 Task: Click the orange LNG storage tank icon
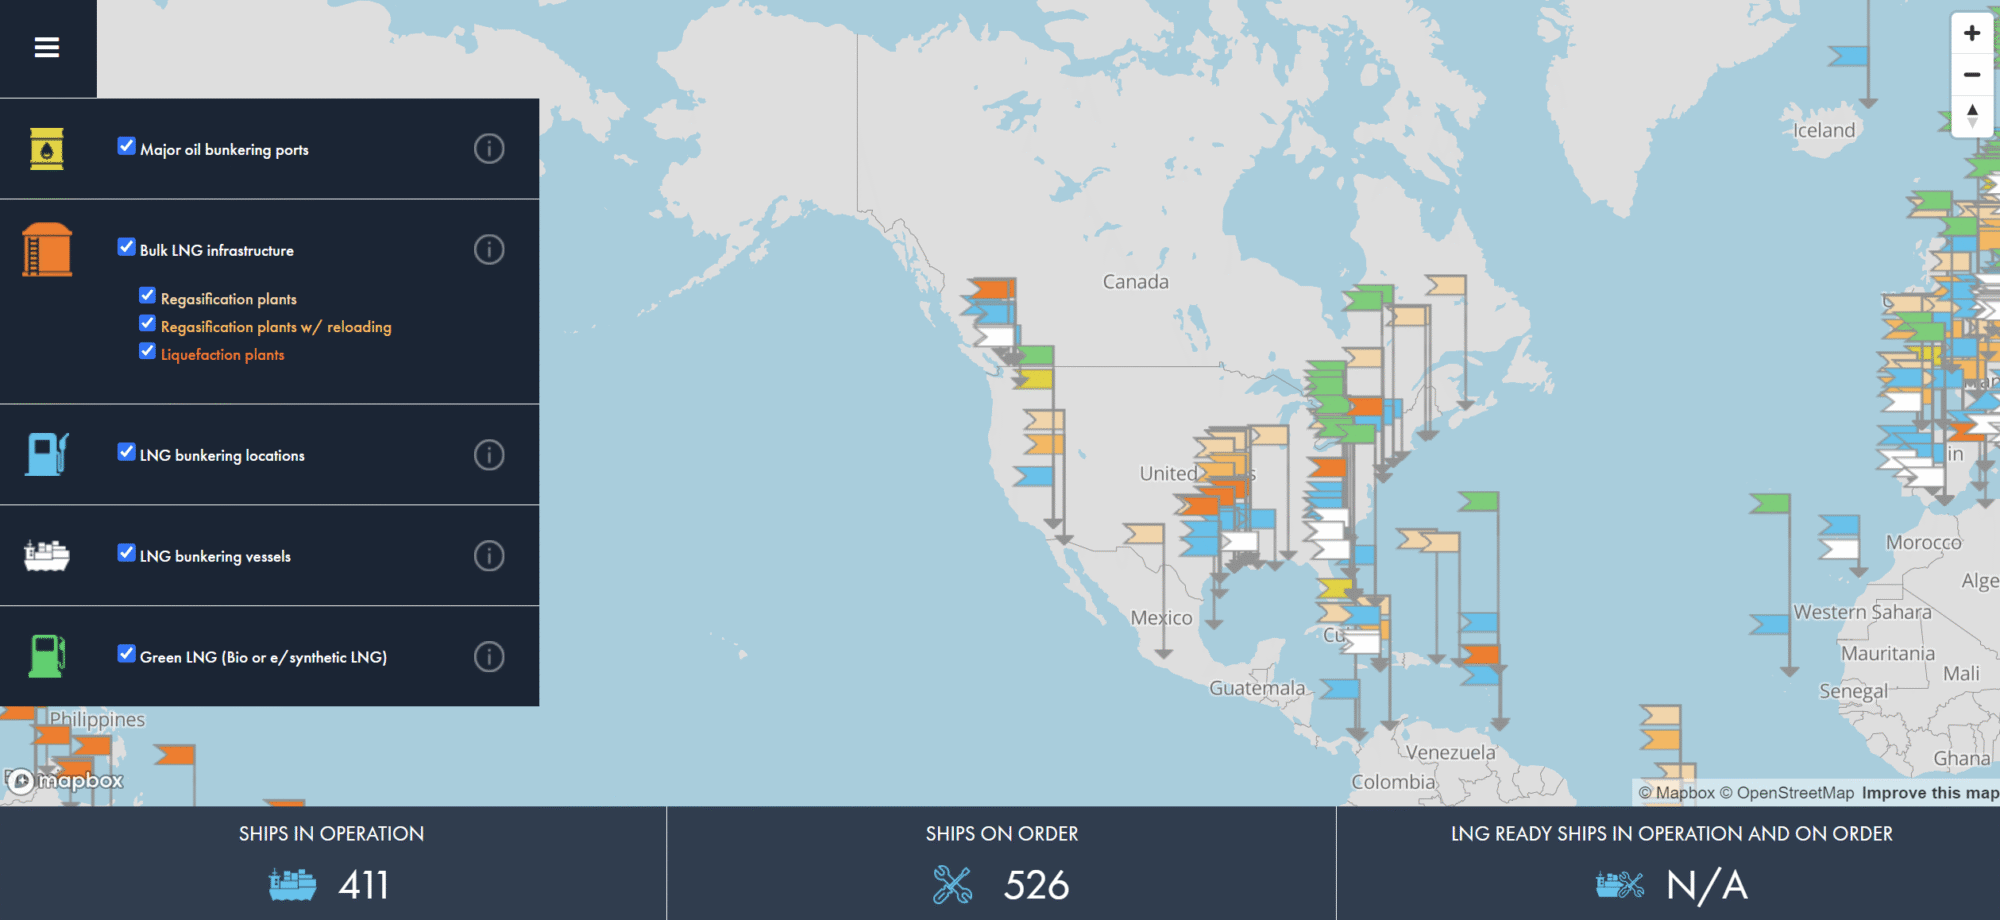pos(47,250)
